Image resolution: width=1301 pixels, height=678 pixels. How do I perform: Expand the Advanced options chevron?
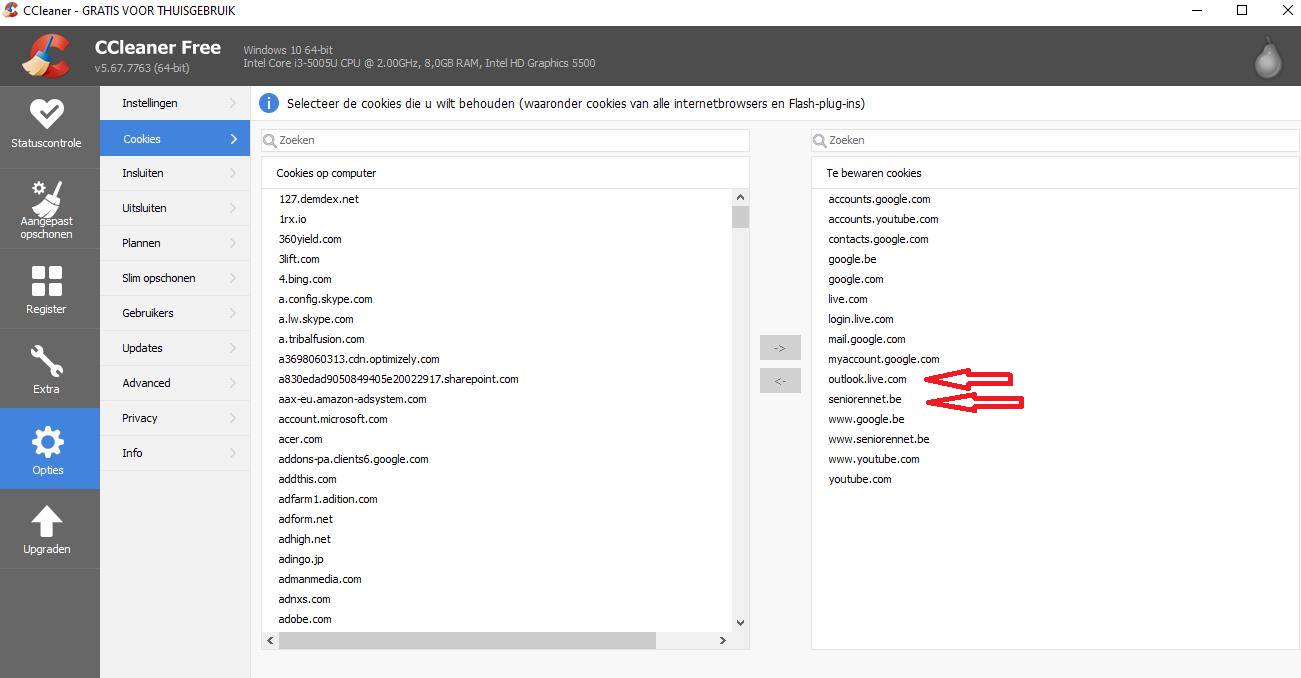point(233,383)
